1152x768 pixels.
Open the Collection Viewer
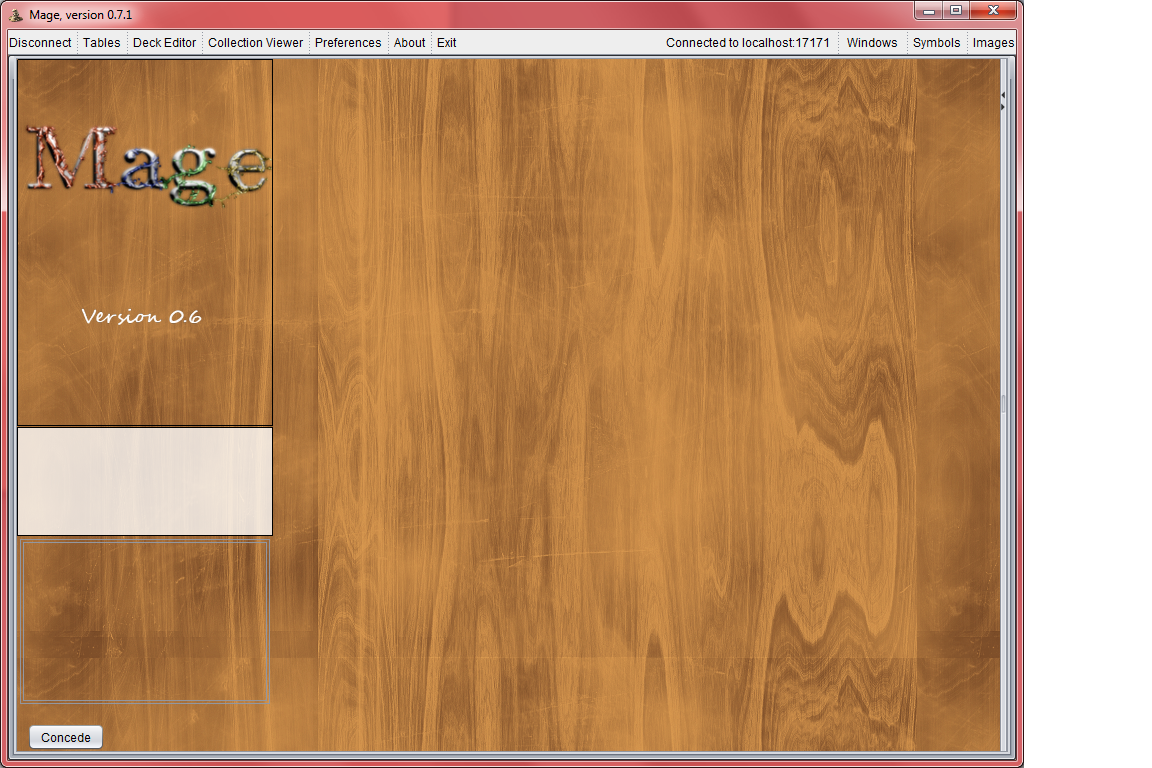coord(255,43)
